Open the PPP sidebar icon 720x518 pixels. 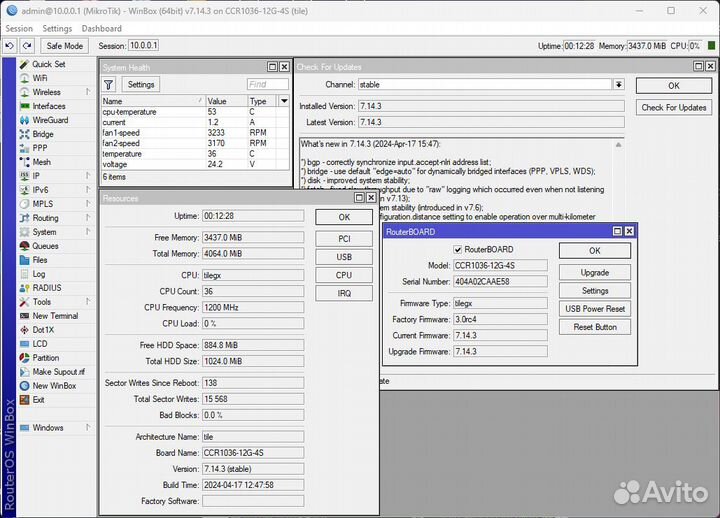point(24,148)
